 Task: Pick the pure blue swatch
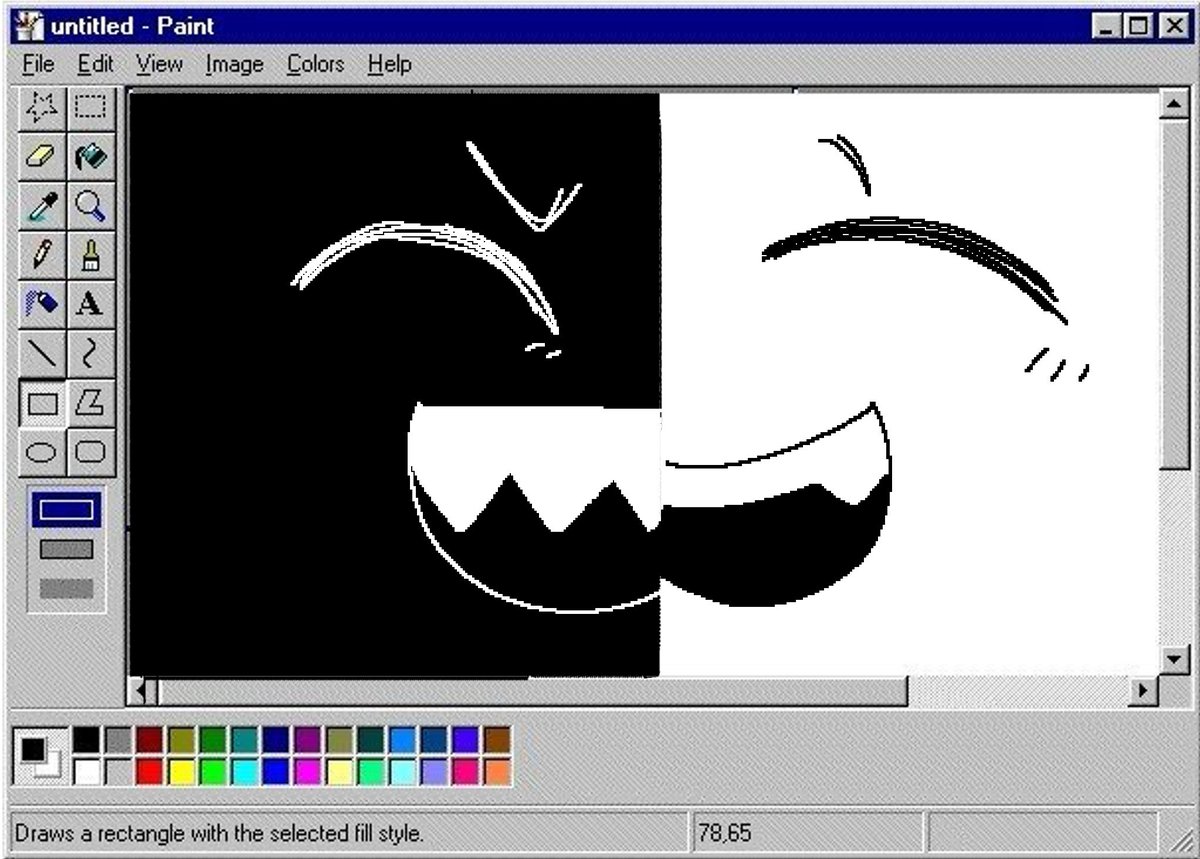point(276,771)
